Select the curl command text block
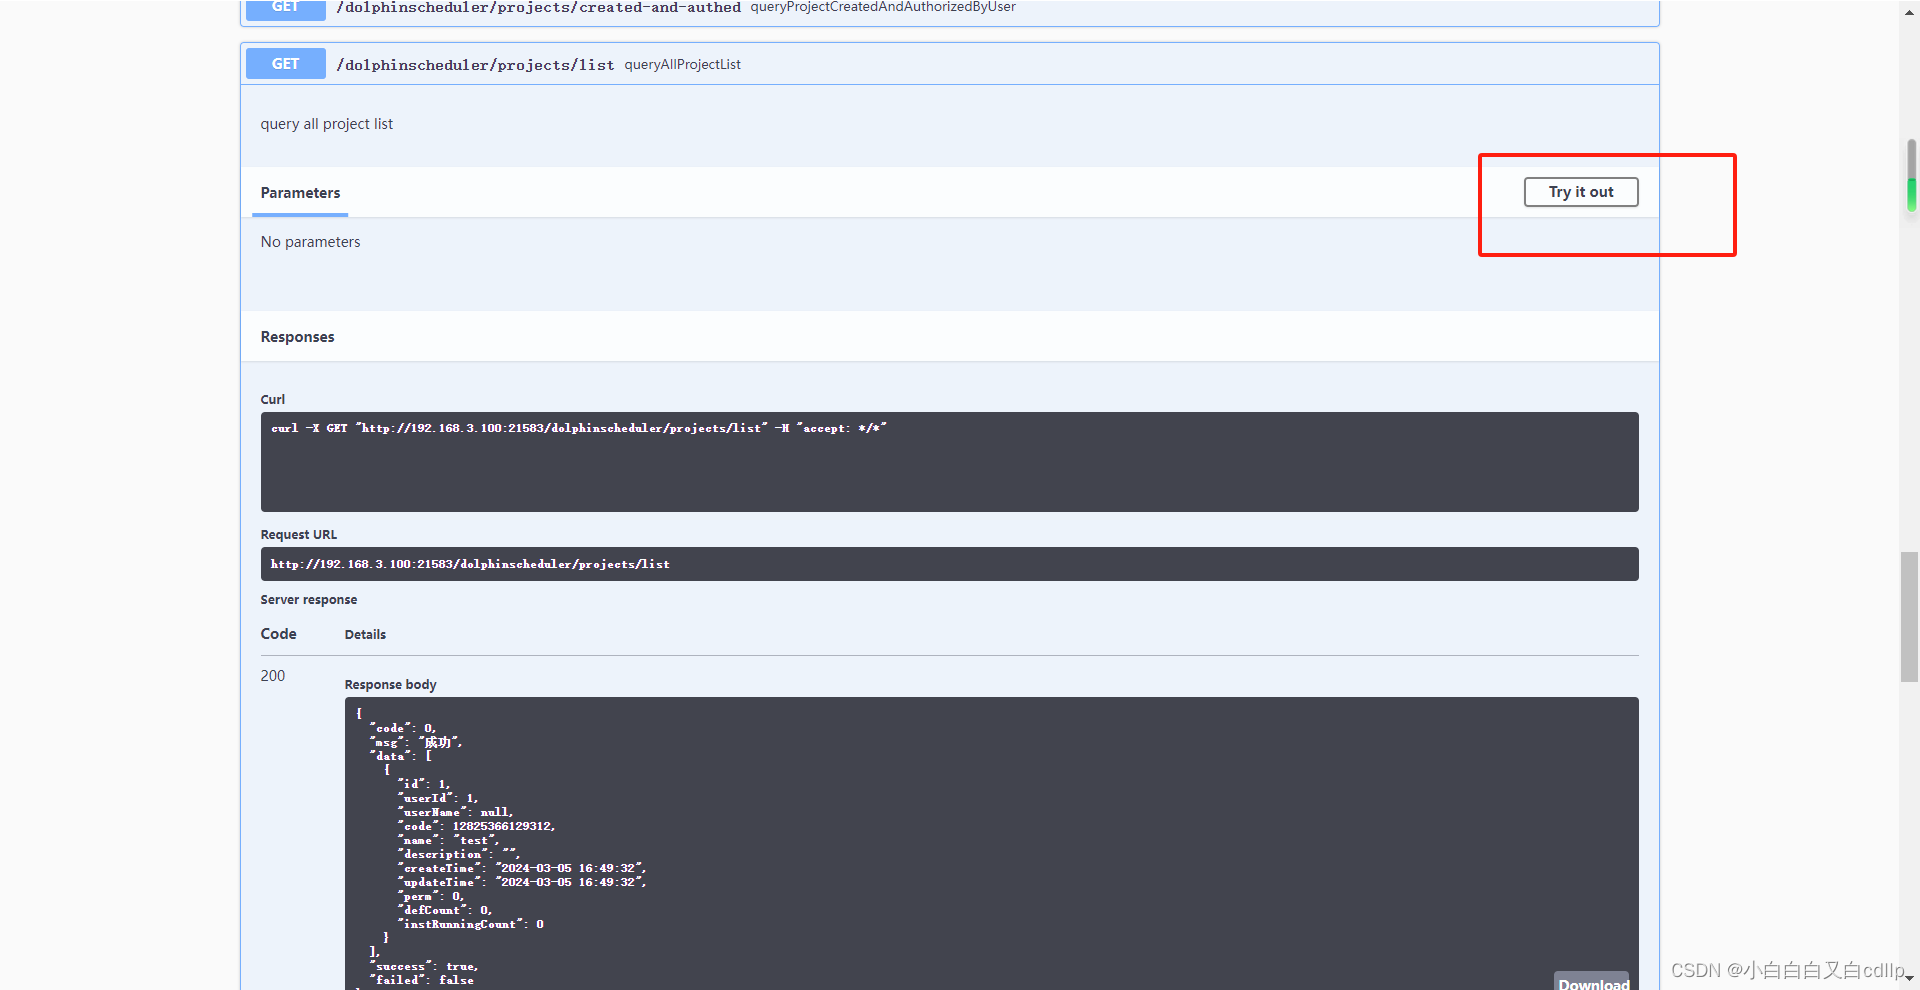This screenshot has width=1920, height=990. 949,462
